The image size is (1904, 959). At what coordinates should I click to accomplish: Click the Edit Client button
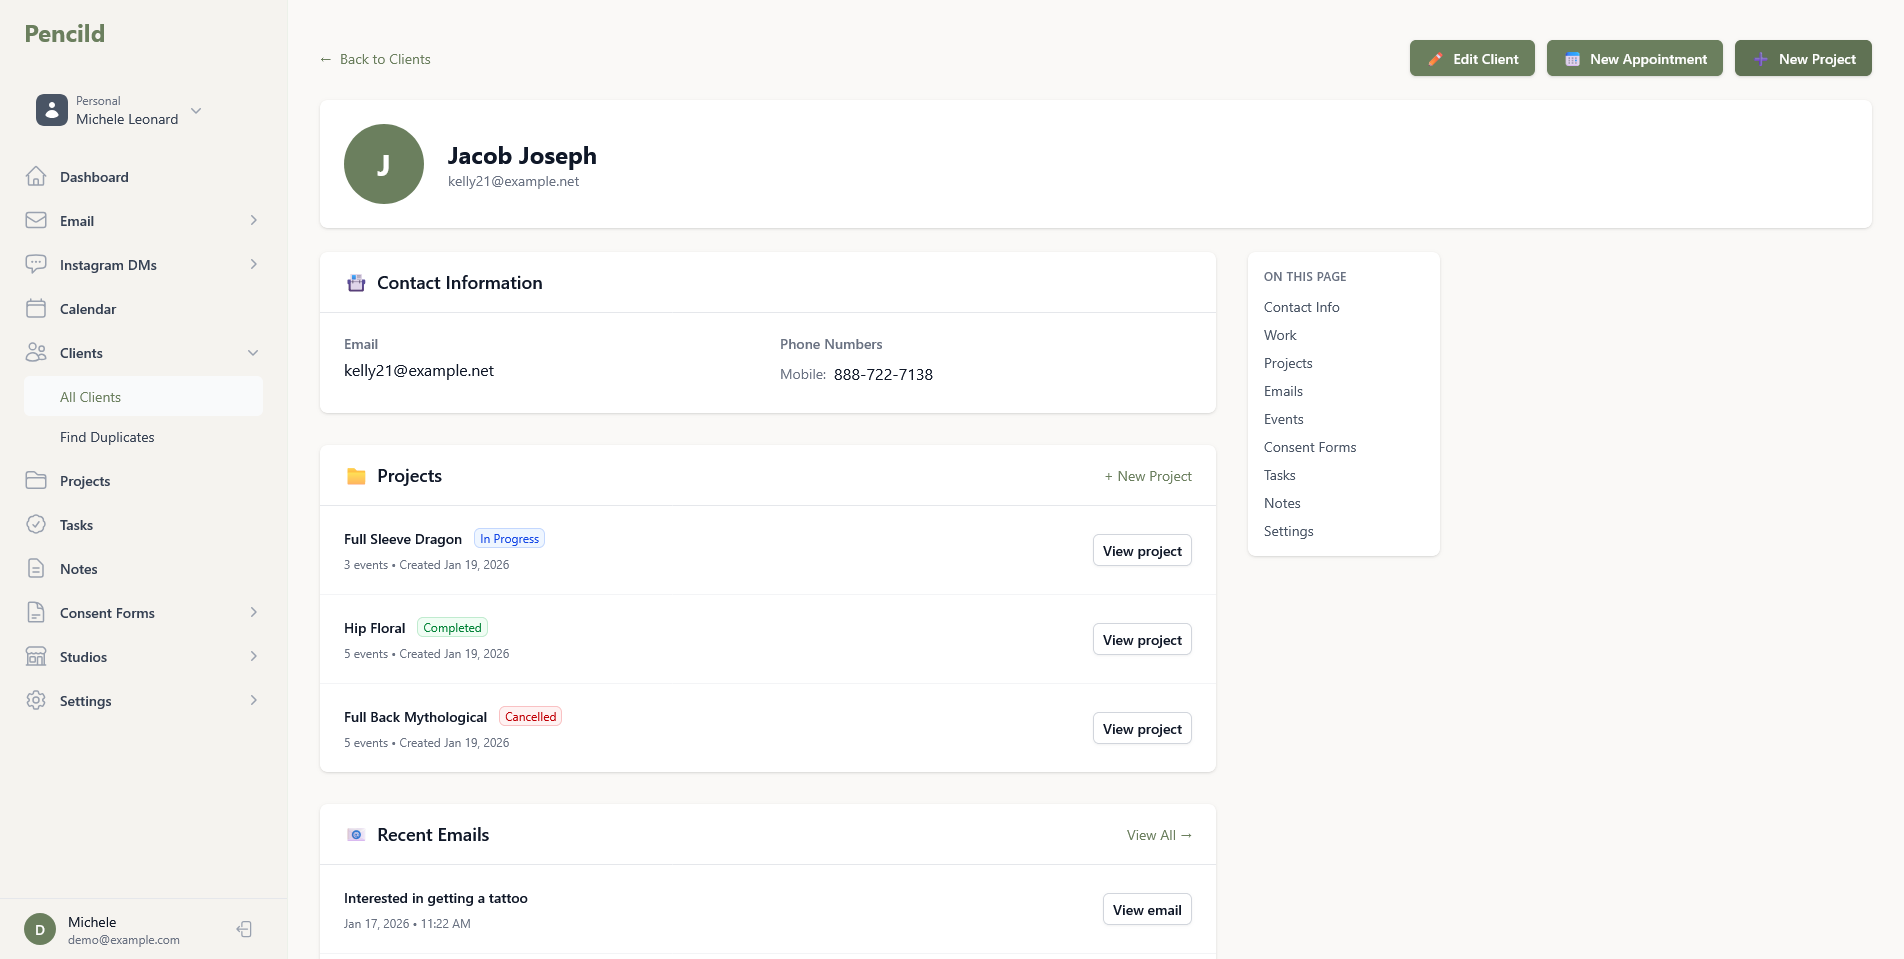pos(1472,58)
